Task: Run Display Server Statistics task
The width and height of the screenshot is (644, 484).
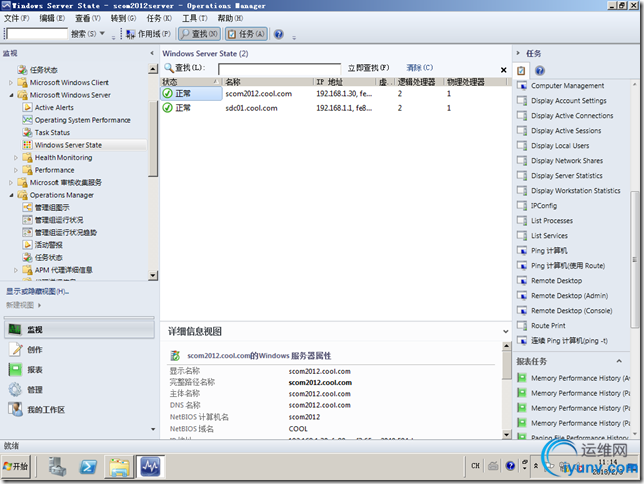Action: click(x=566, y=176)
